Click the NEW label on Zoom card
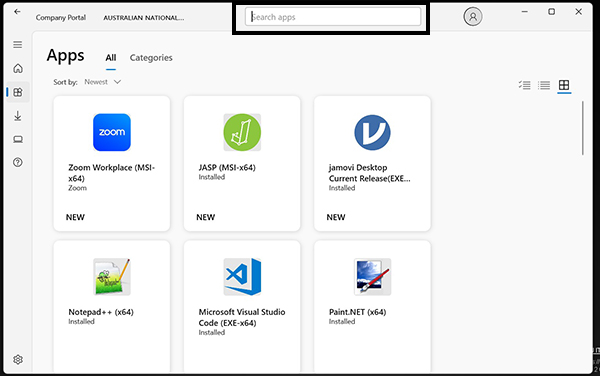 tap(75, 217)
